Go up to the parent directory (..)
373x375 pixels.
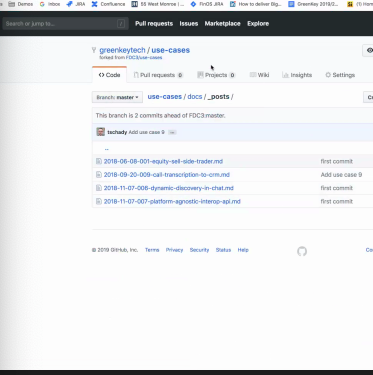click(107, 149)
